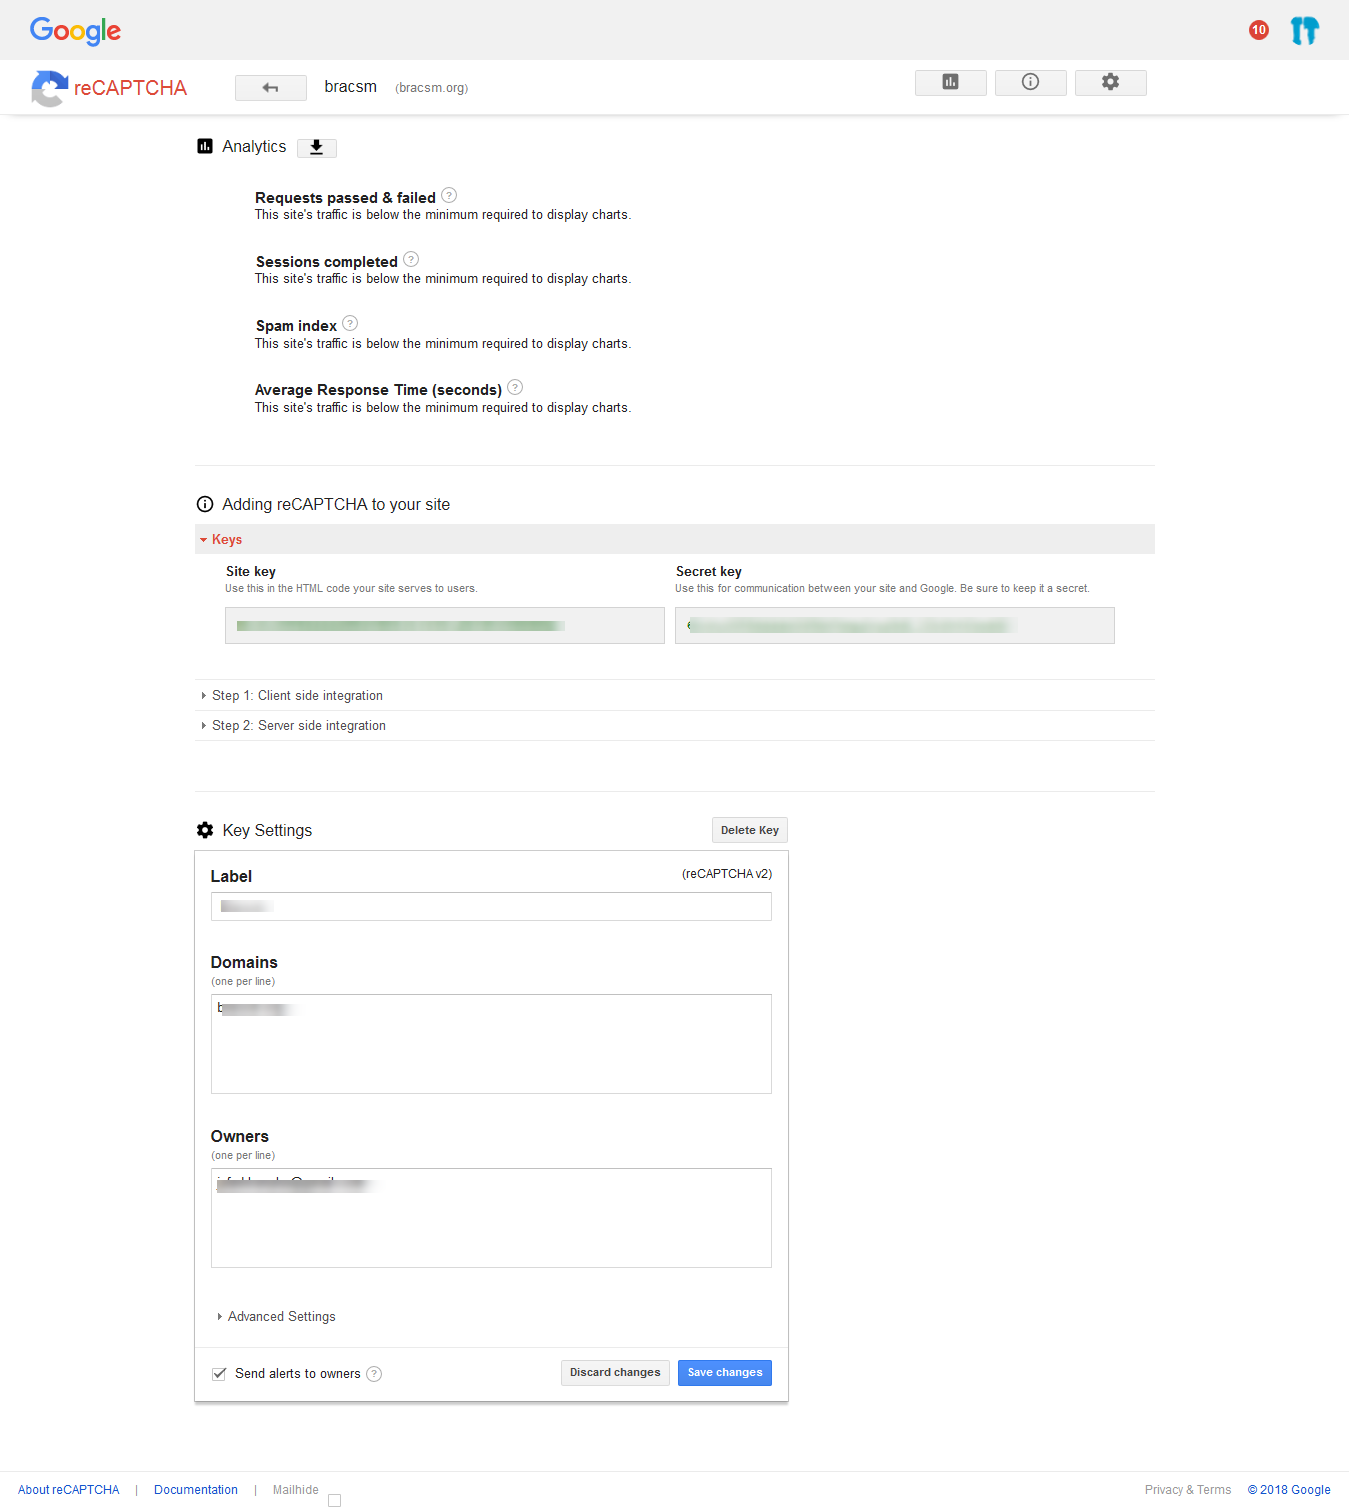Open notifications badge showing 10

(1258, 30)
